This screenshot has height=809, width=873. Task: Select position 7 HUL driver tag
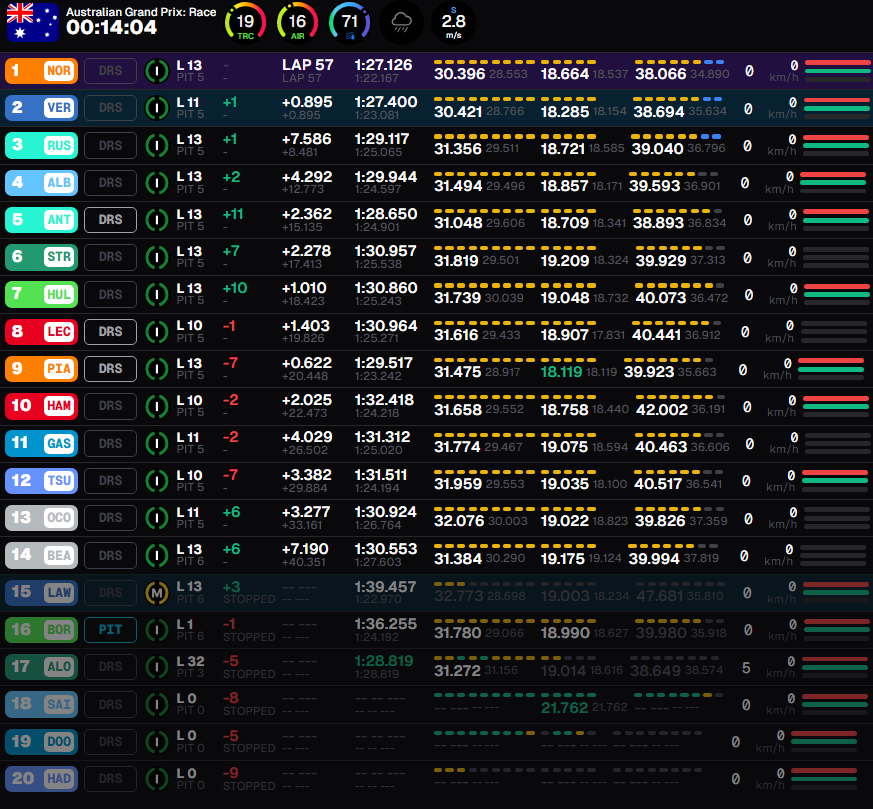[41, 294]
